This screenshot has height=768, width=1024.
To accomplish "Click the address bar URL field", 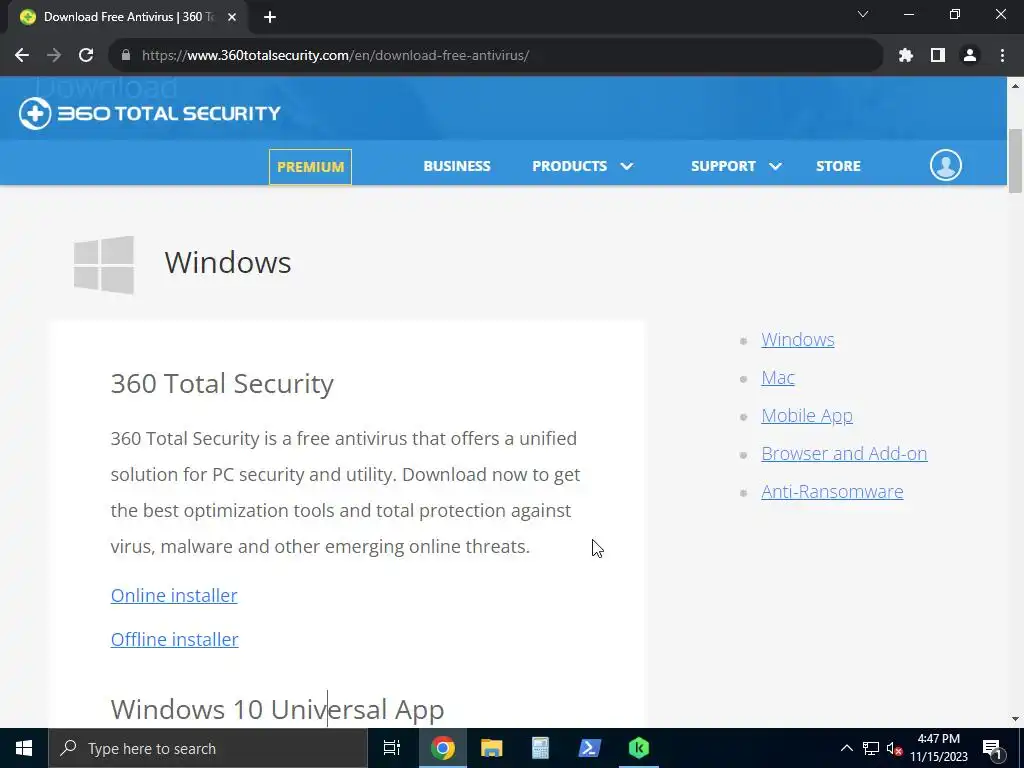I will tap(496, 56).
